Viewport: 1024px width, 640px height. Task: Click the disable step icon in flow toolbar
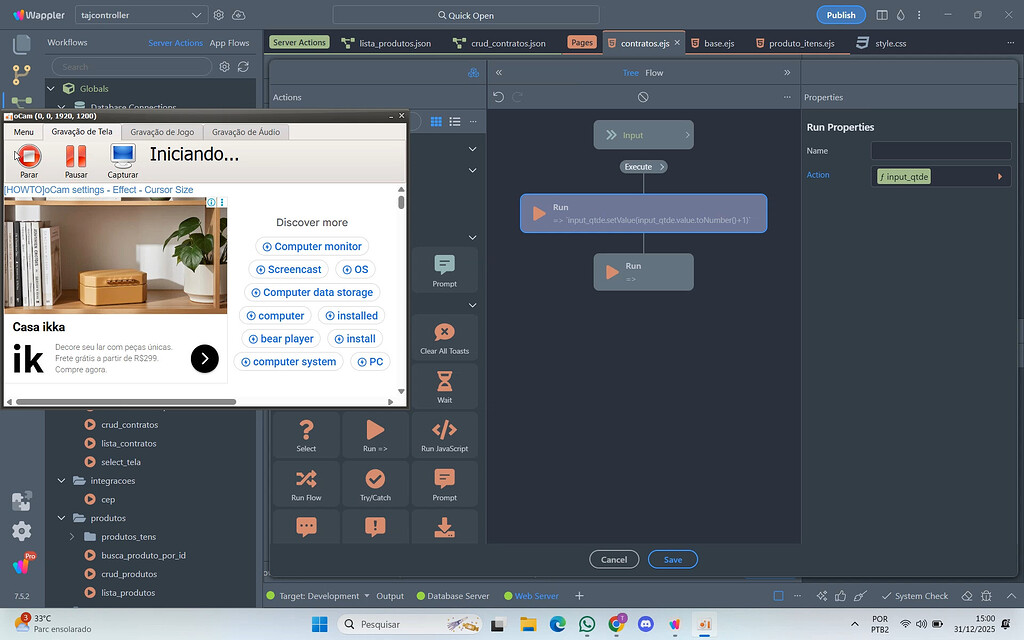click(x=643, y=97)
